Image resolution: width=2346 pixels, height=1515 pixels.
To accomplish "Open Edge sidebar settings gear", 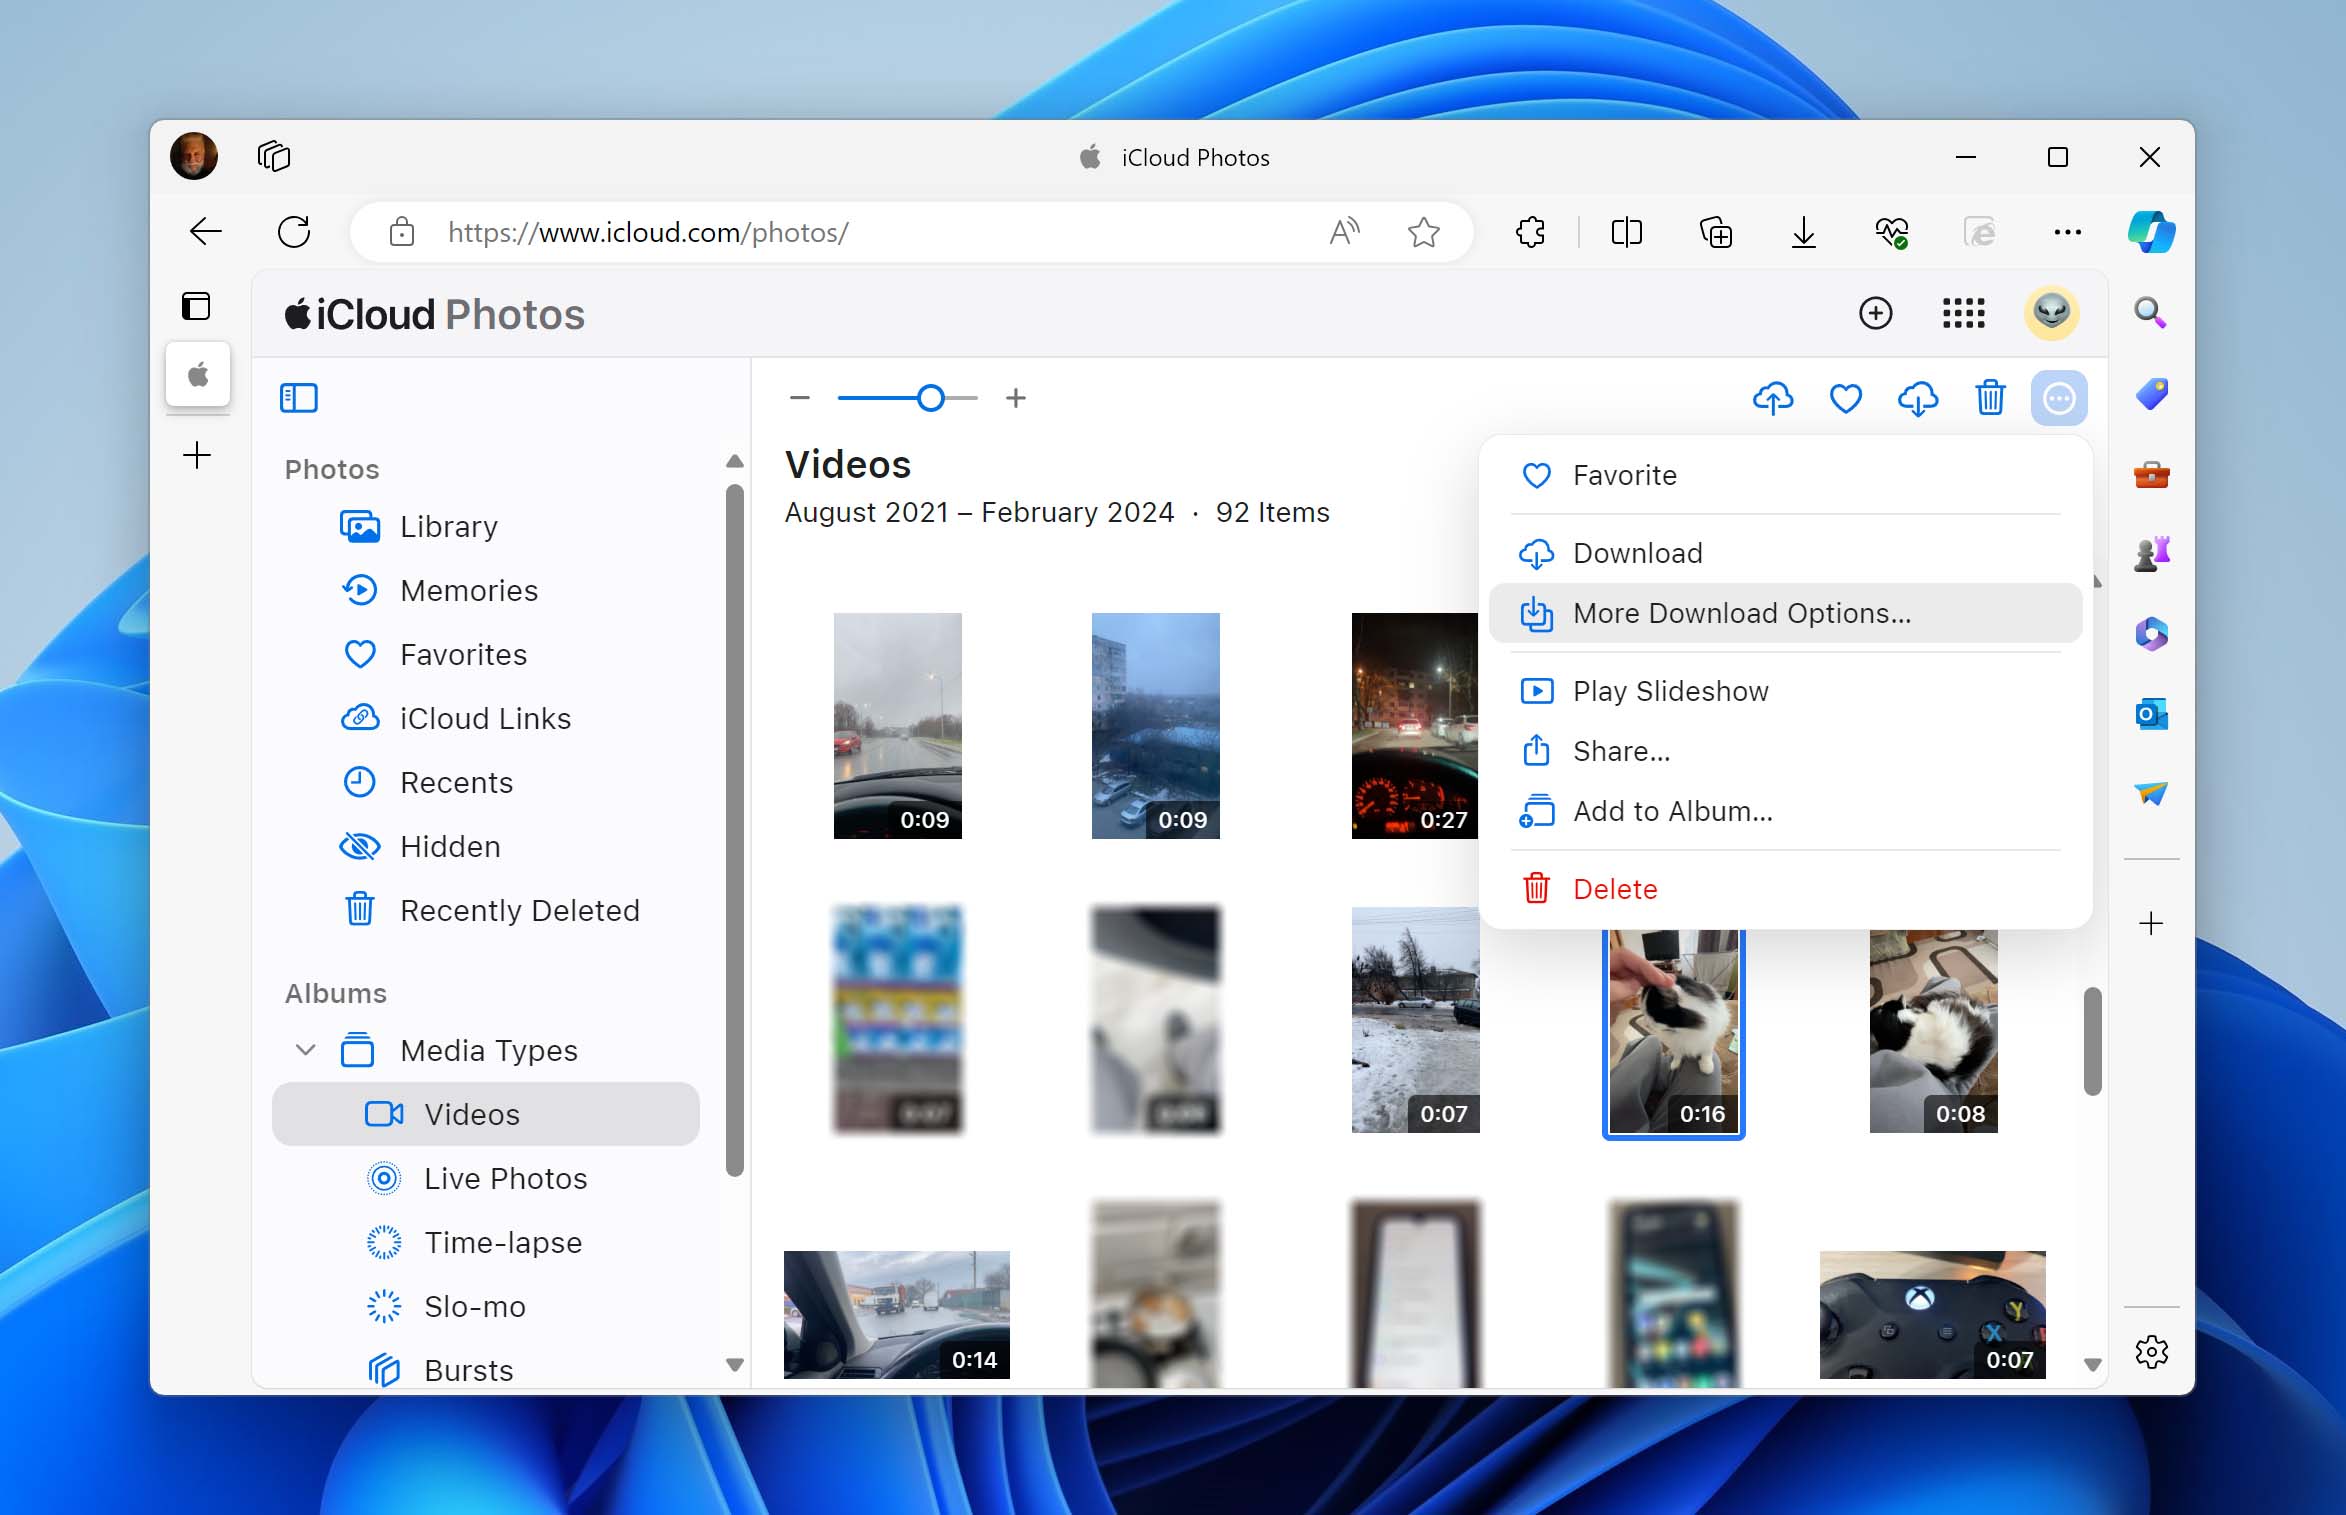I will (x=2151, y=1352).
